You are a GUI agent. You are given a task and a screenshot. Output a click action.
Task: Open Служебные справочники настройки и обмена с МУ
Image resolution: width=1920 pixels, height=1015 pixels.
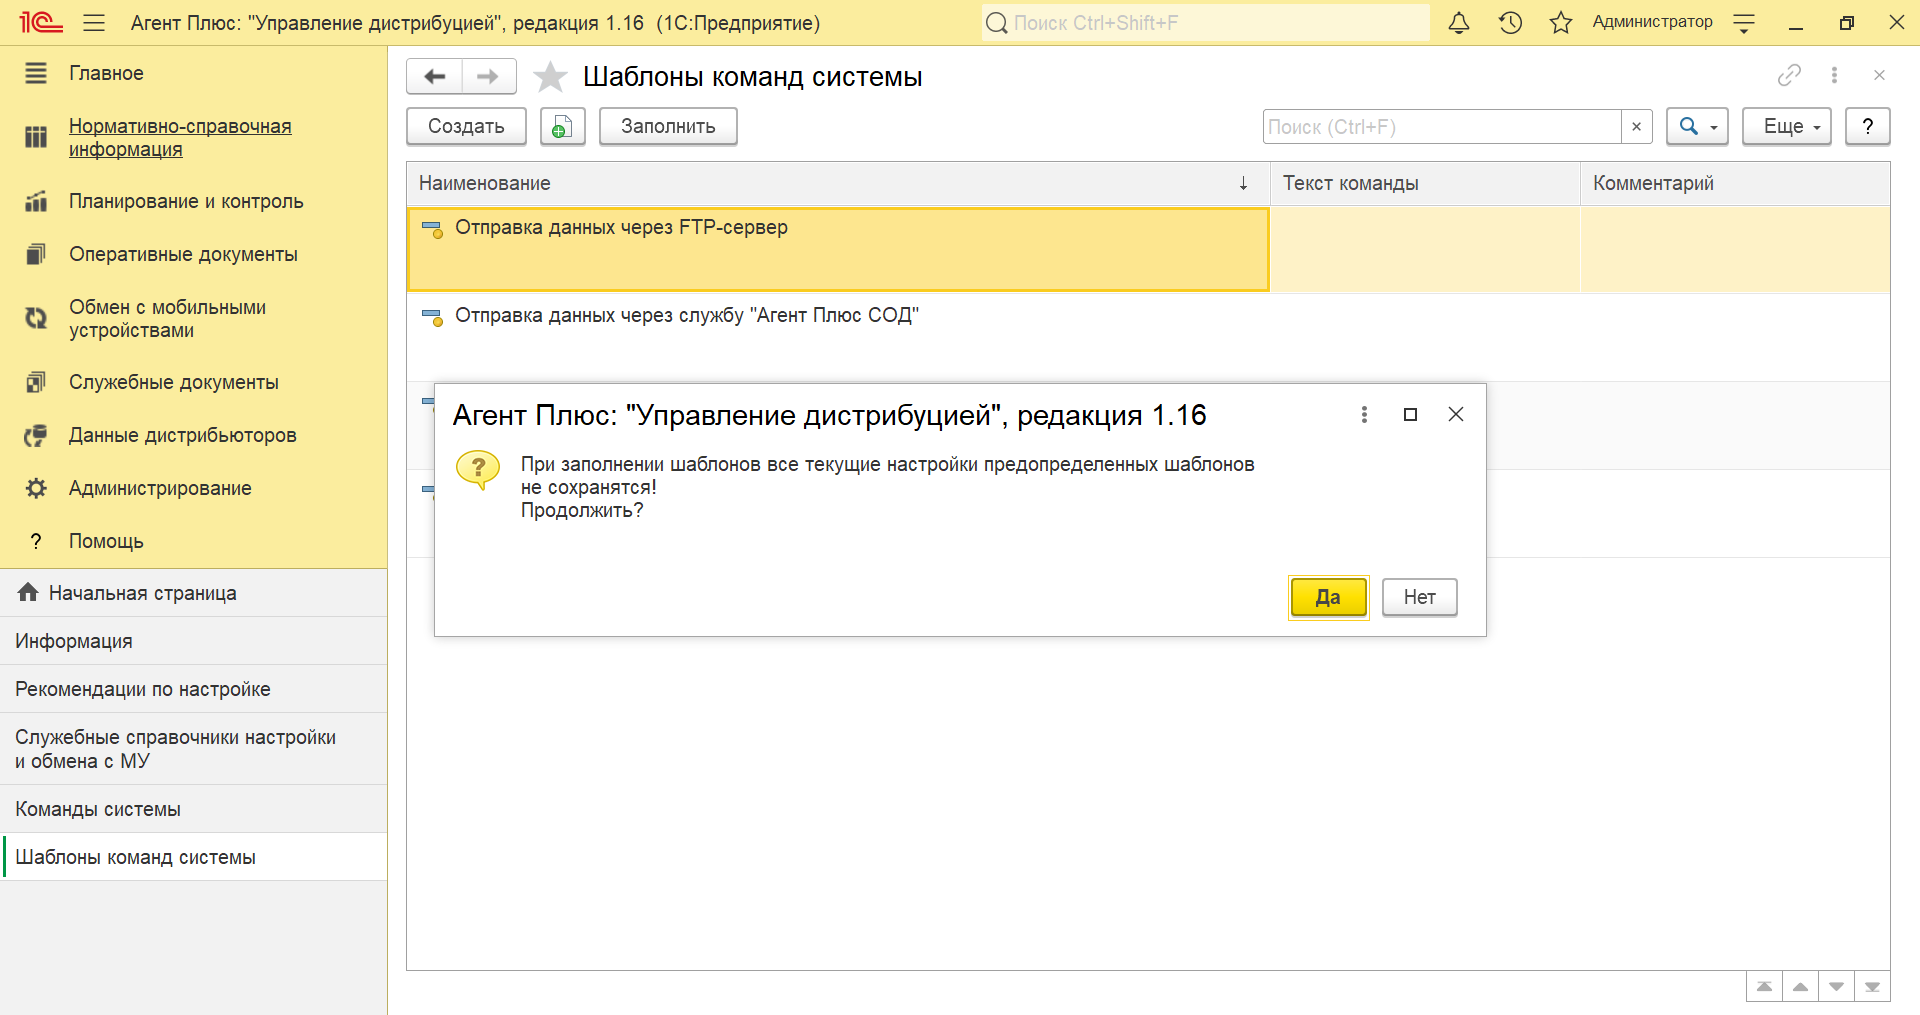pyautogui.click(x=194, y=749)
